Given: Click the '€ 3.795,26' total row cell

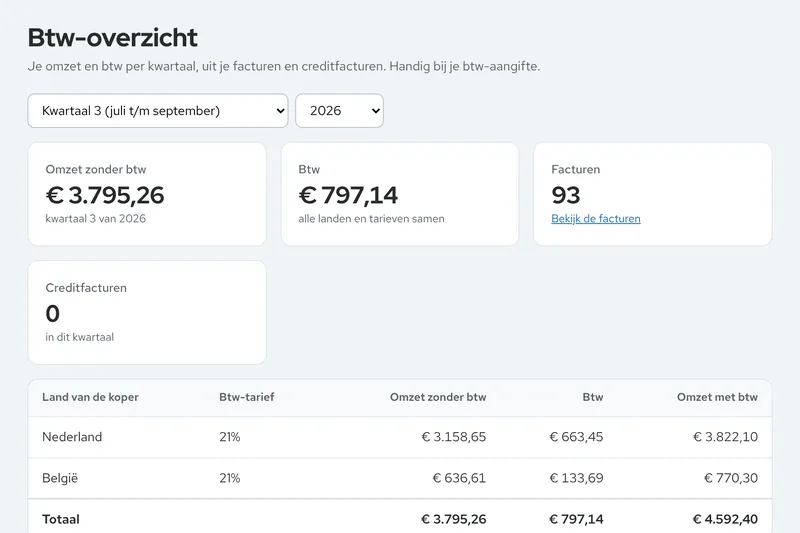Looking at the screenshot, I should [x=454, y=520].
